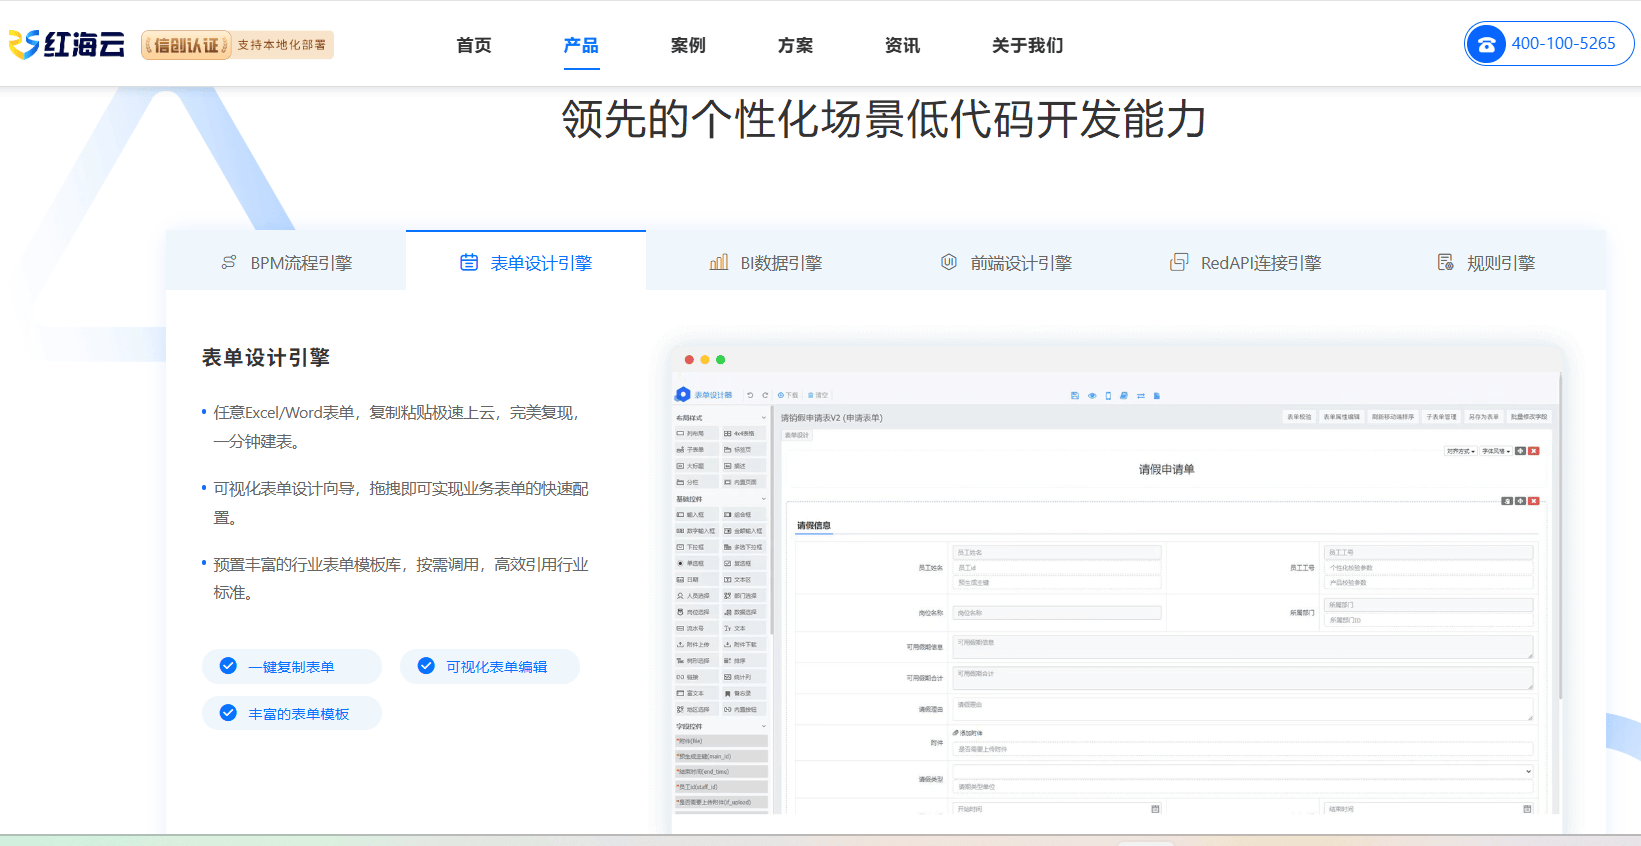
Task: Click the undo arrow in form designer
Action: [750, 396]
